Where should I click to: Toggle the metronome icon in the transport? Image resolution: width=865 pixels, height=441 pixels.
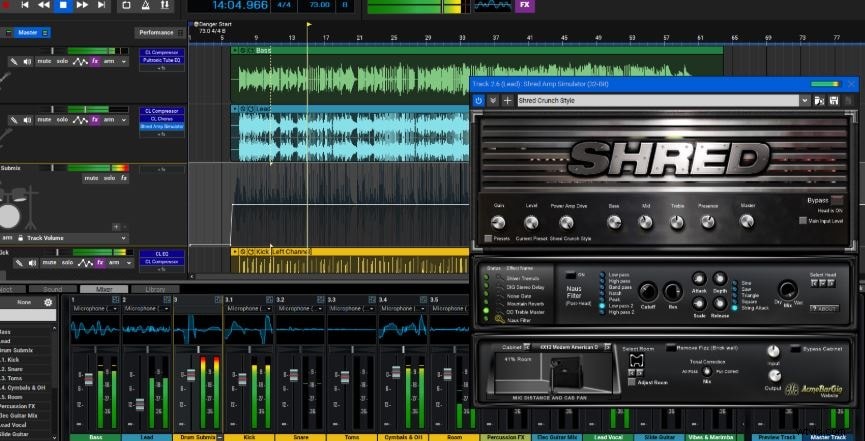pos(146,5)
